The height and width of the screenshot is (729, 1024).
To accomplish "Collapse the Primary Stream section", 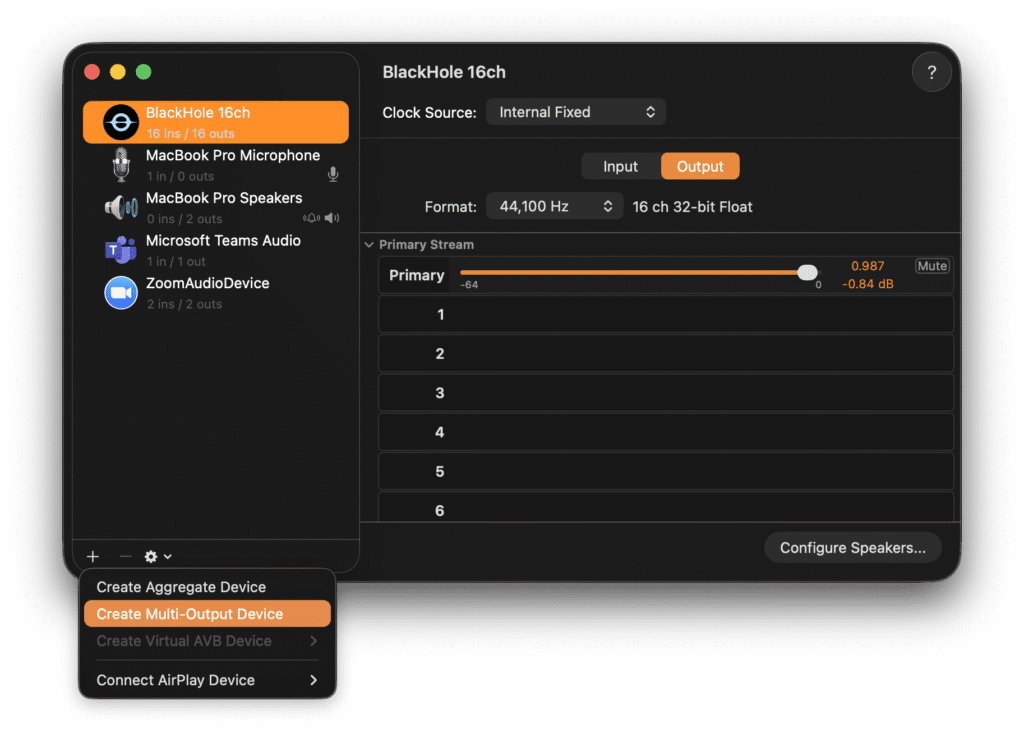I will click(x=370, y=245).
